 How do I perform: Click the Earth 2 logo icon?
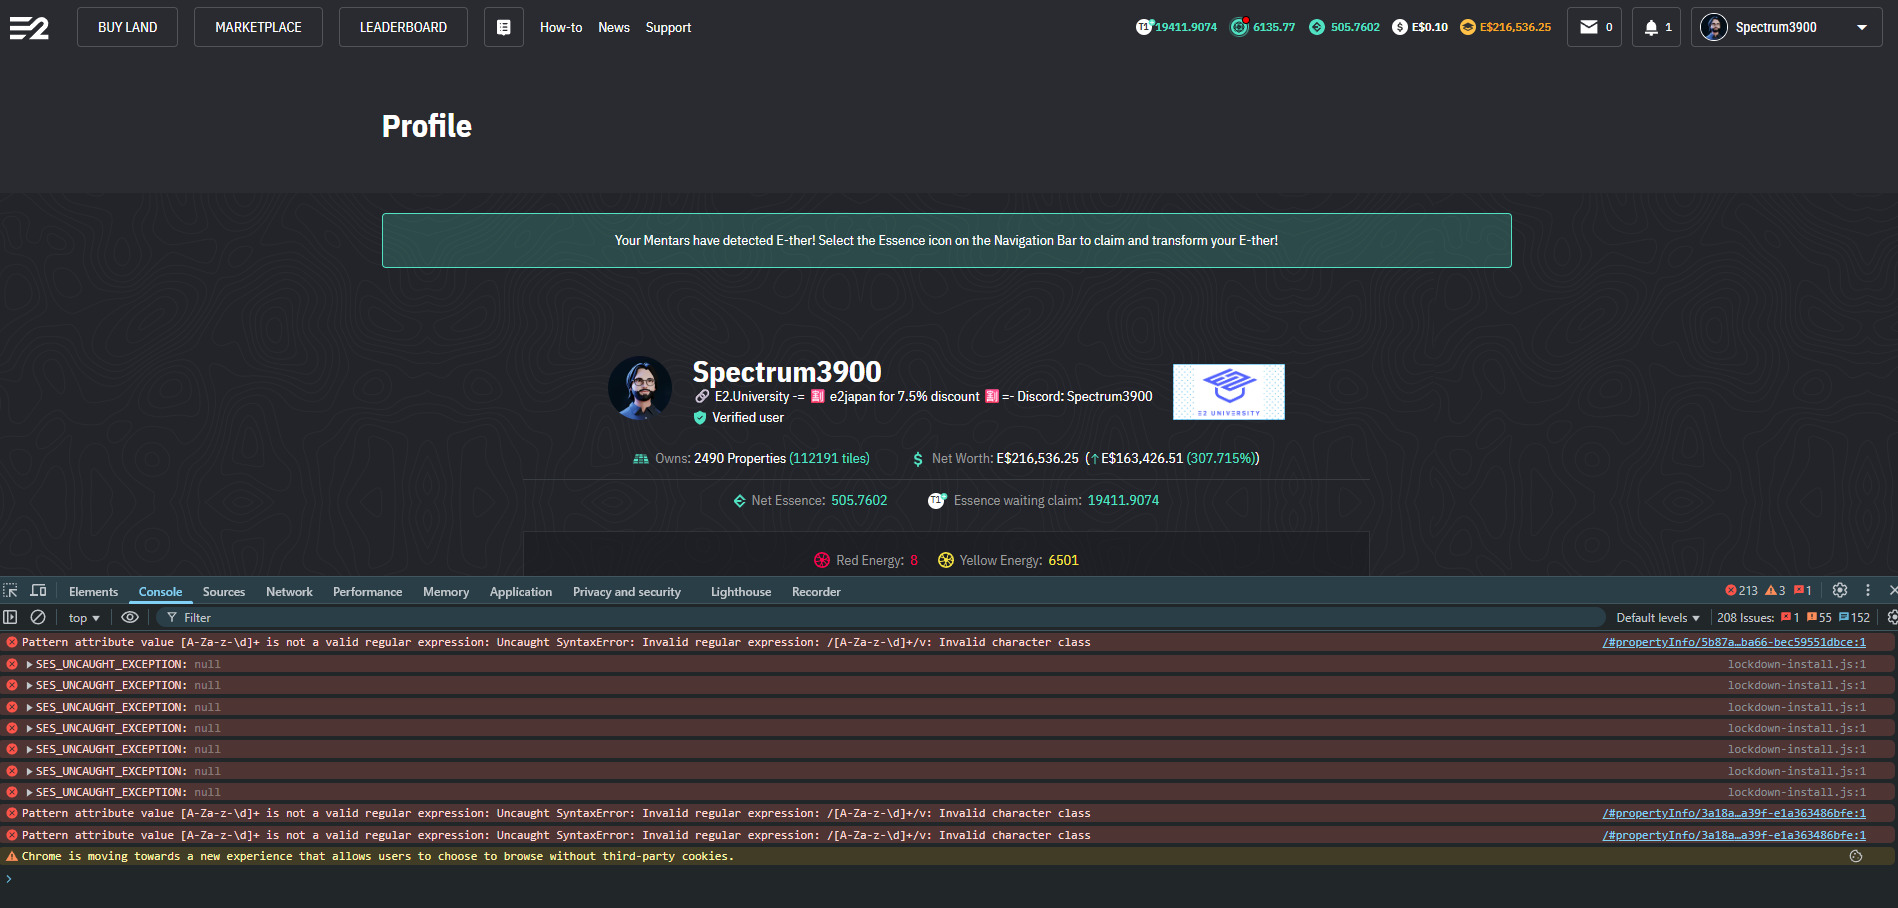point(29,28)
